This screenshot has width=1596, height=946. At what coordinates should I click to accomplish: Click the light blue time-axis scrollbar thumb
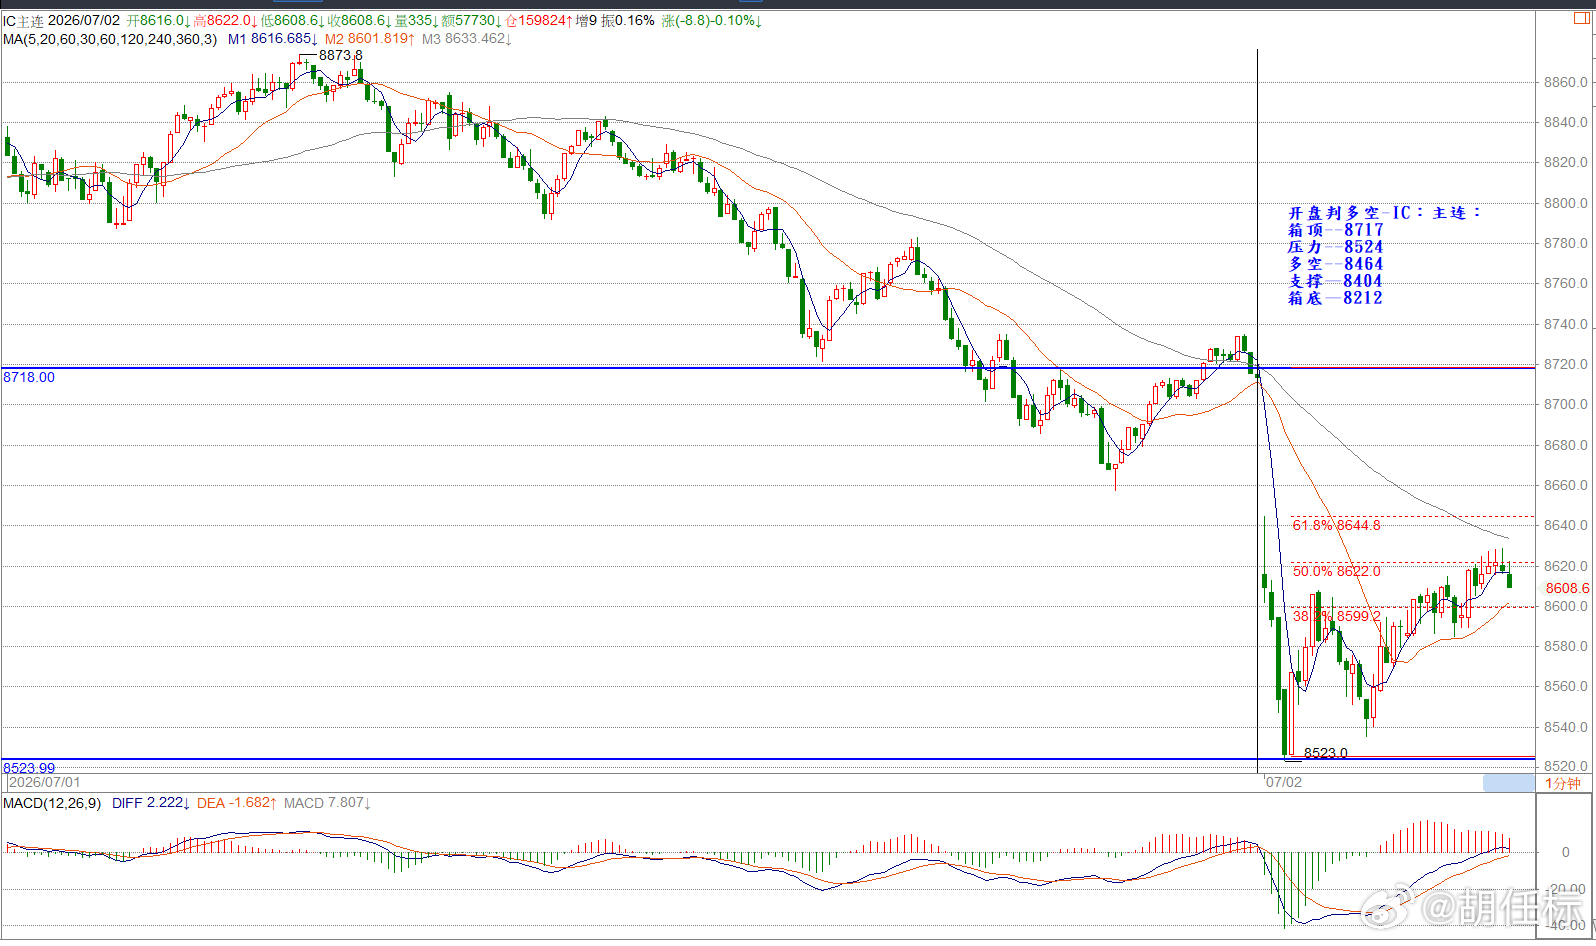click(1508, 783)
